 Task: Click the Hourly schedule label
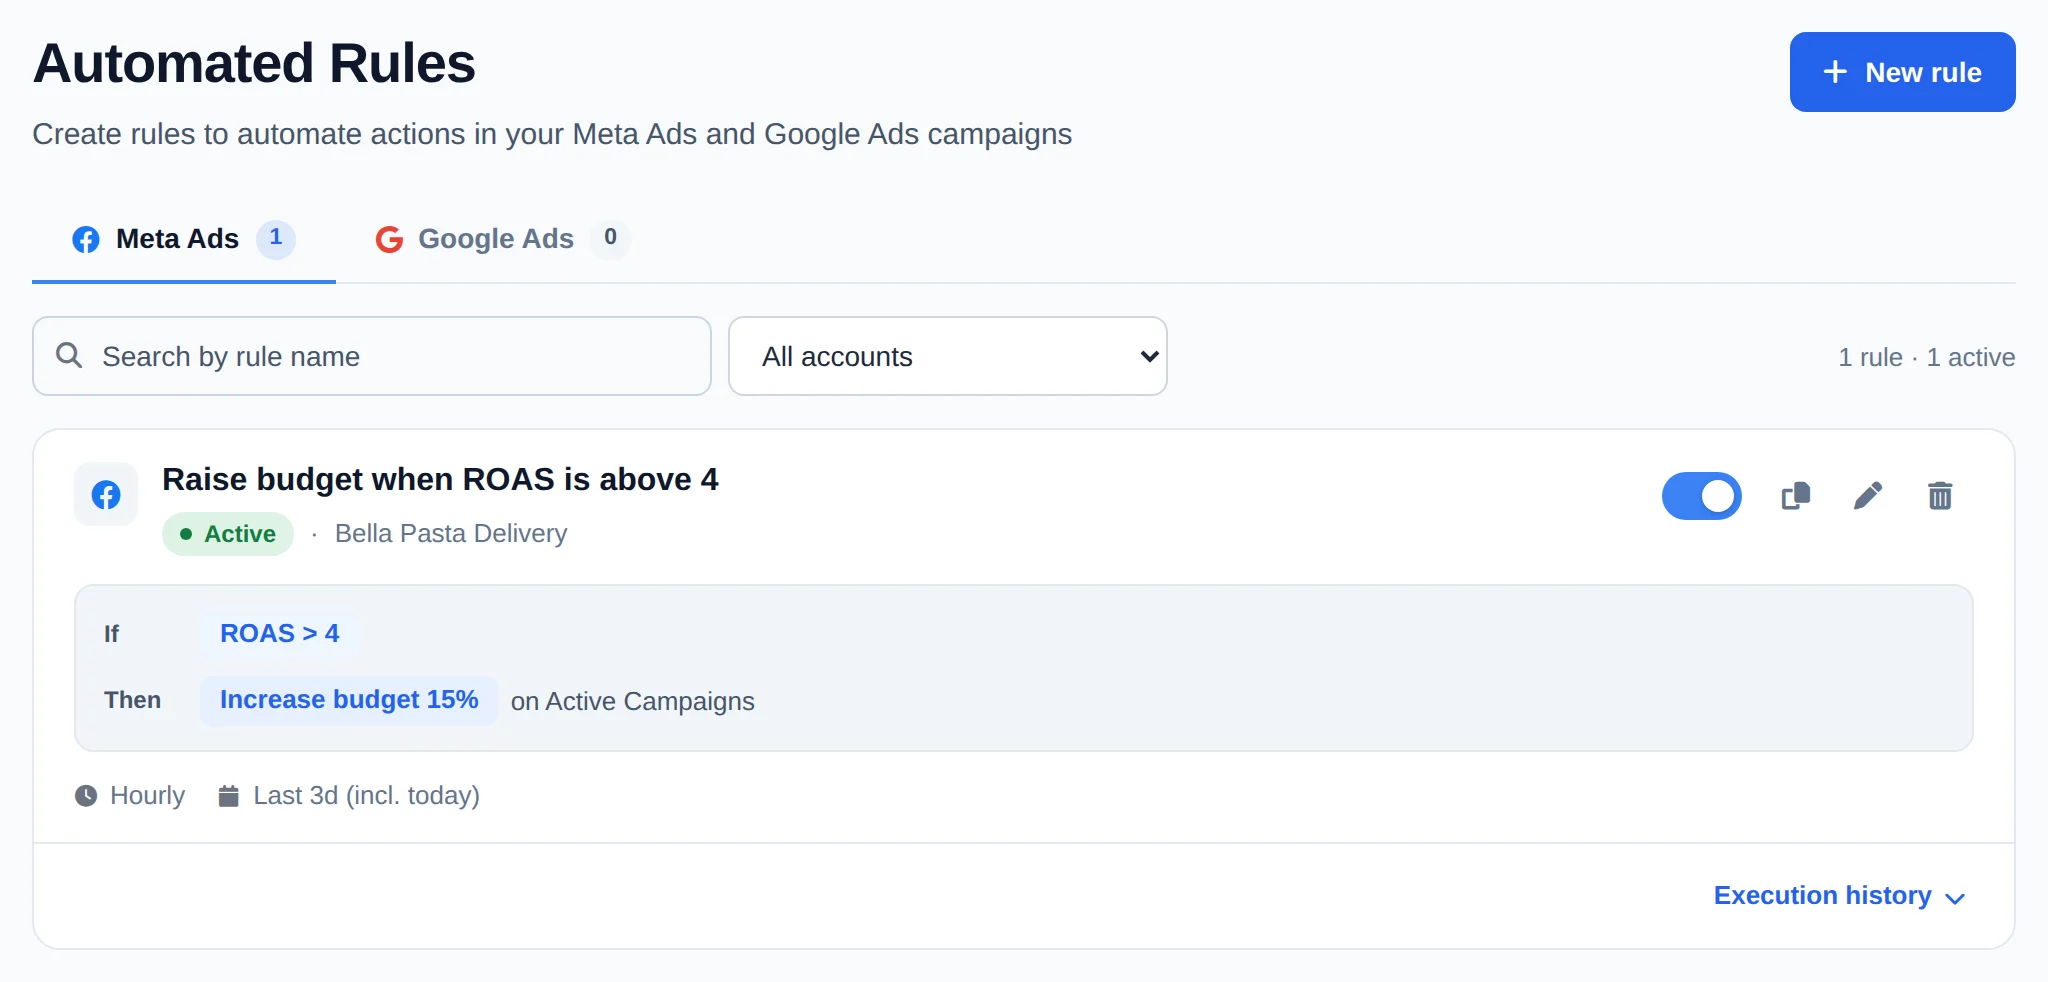[x=130, y=796]
